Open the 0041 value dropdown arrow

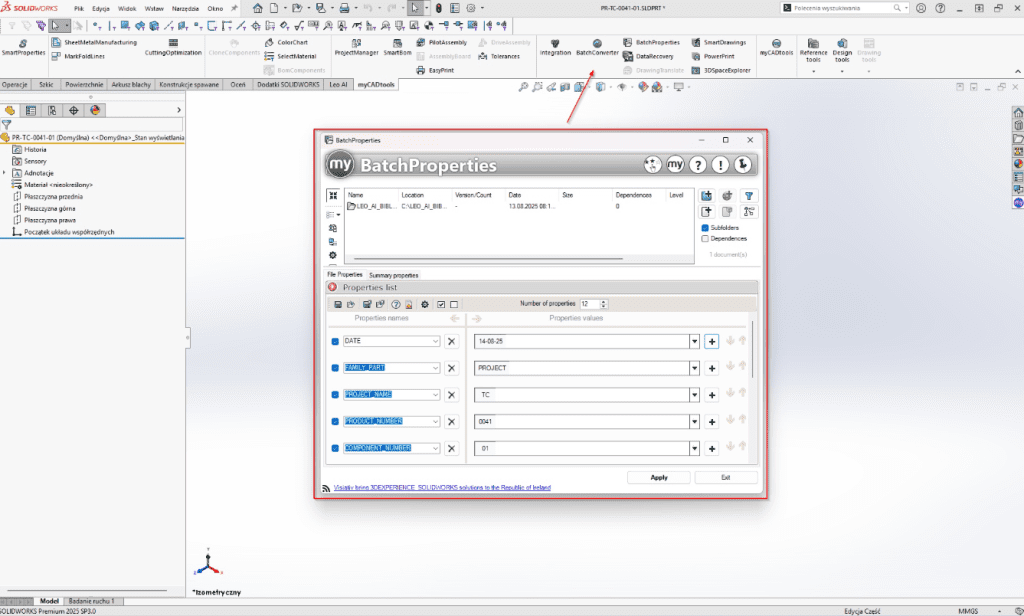coord(694,421)
